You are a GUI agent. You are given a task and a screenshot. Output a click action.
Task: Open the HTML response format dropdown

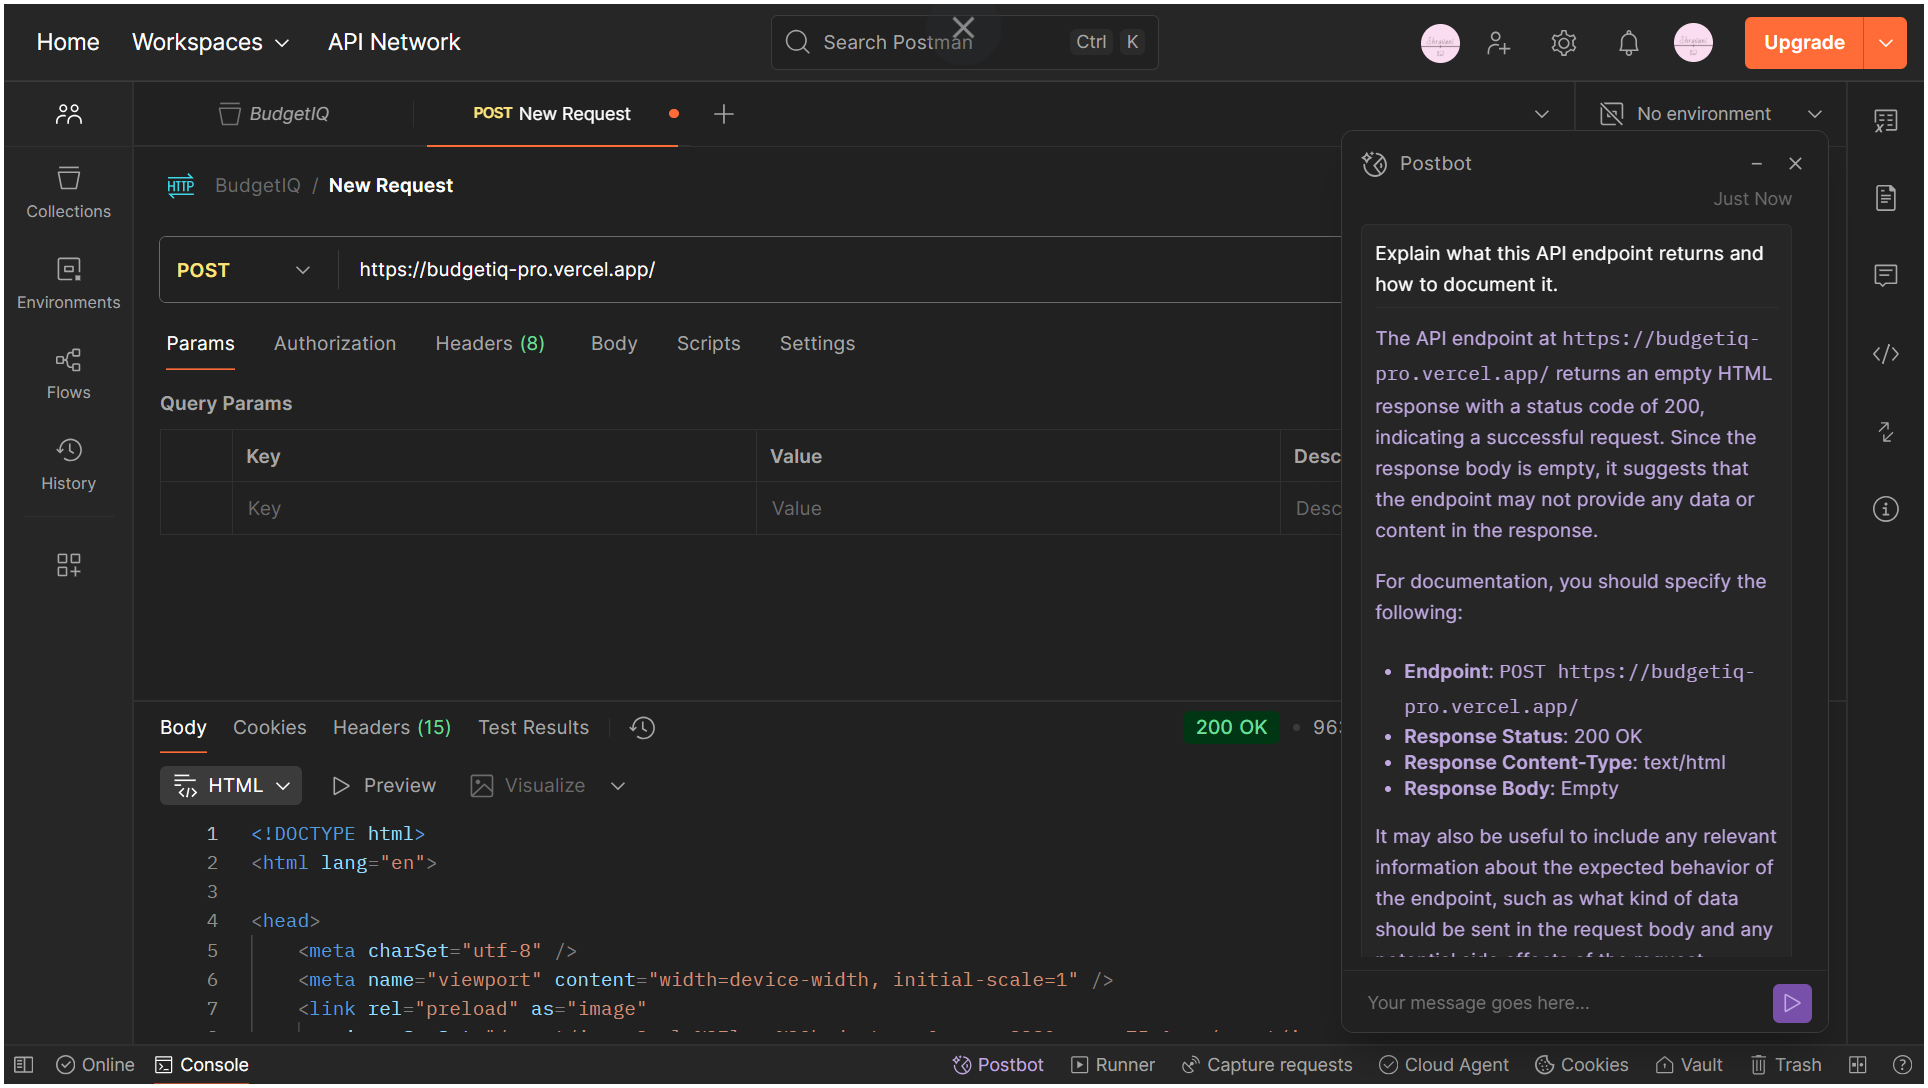[x=231, y=786]
